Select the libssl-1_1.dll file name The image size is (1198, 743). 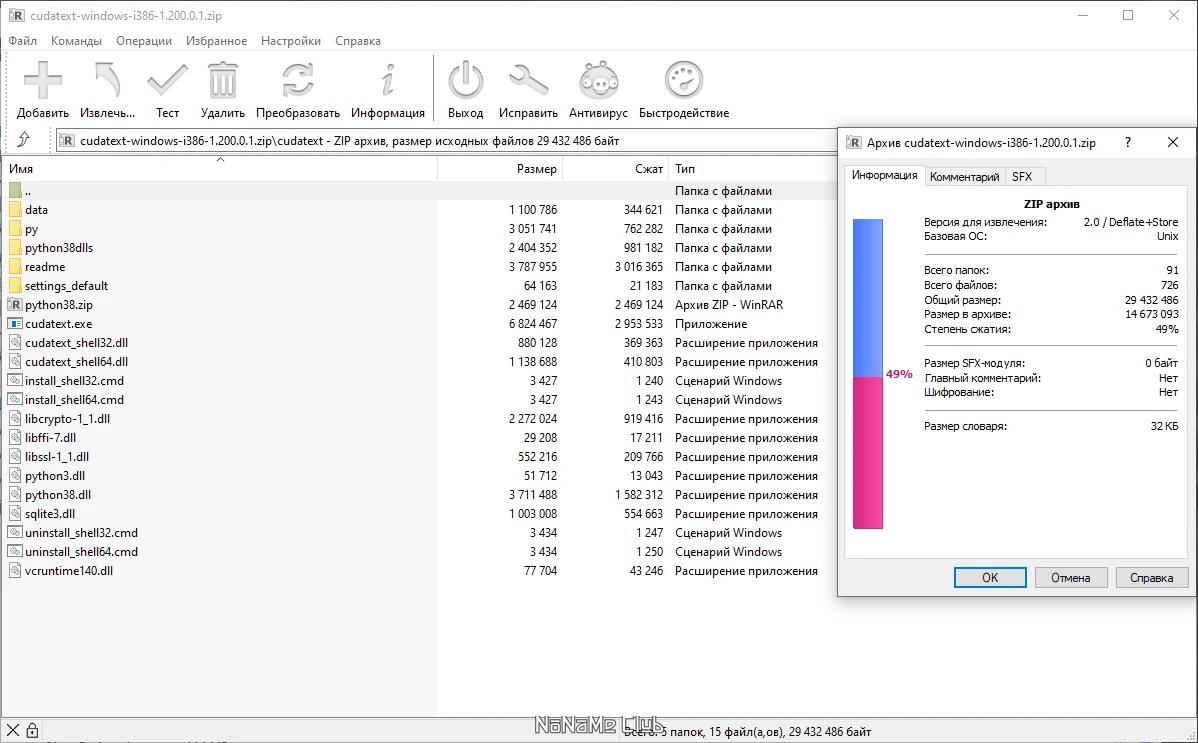[x=57, y=456]
